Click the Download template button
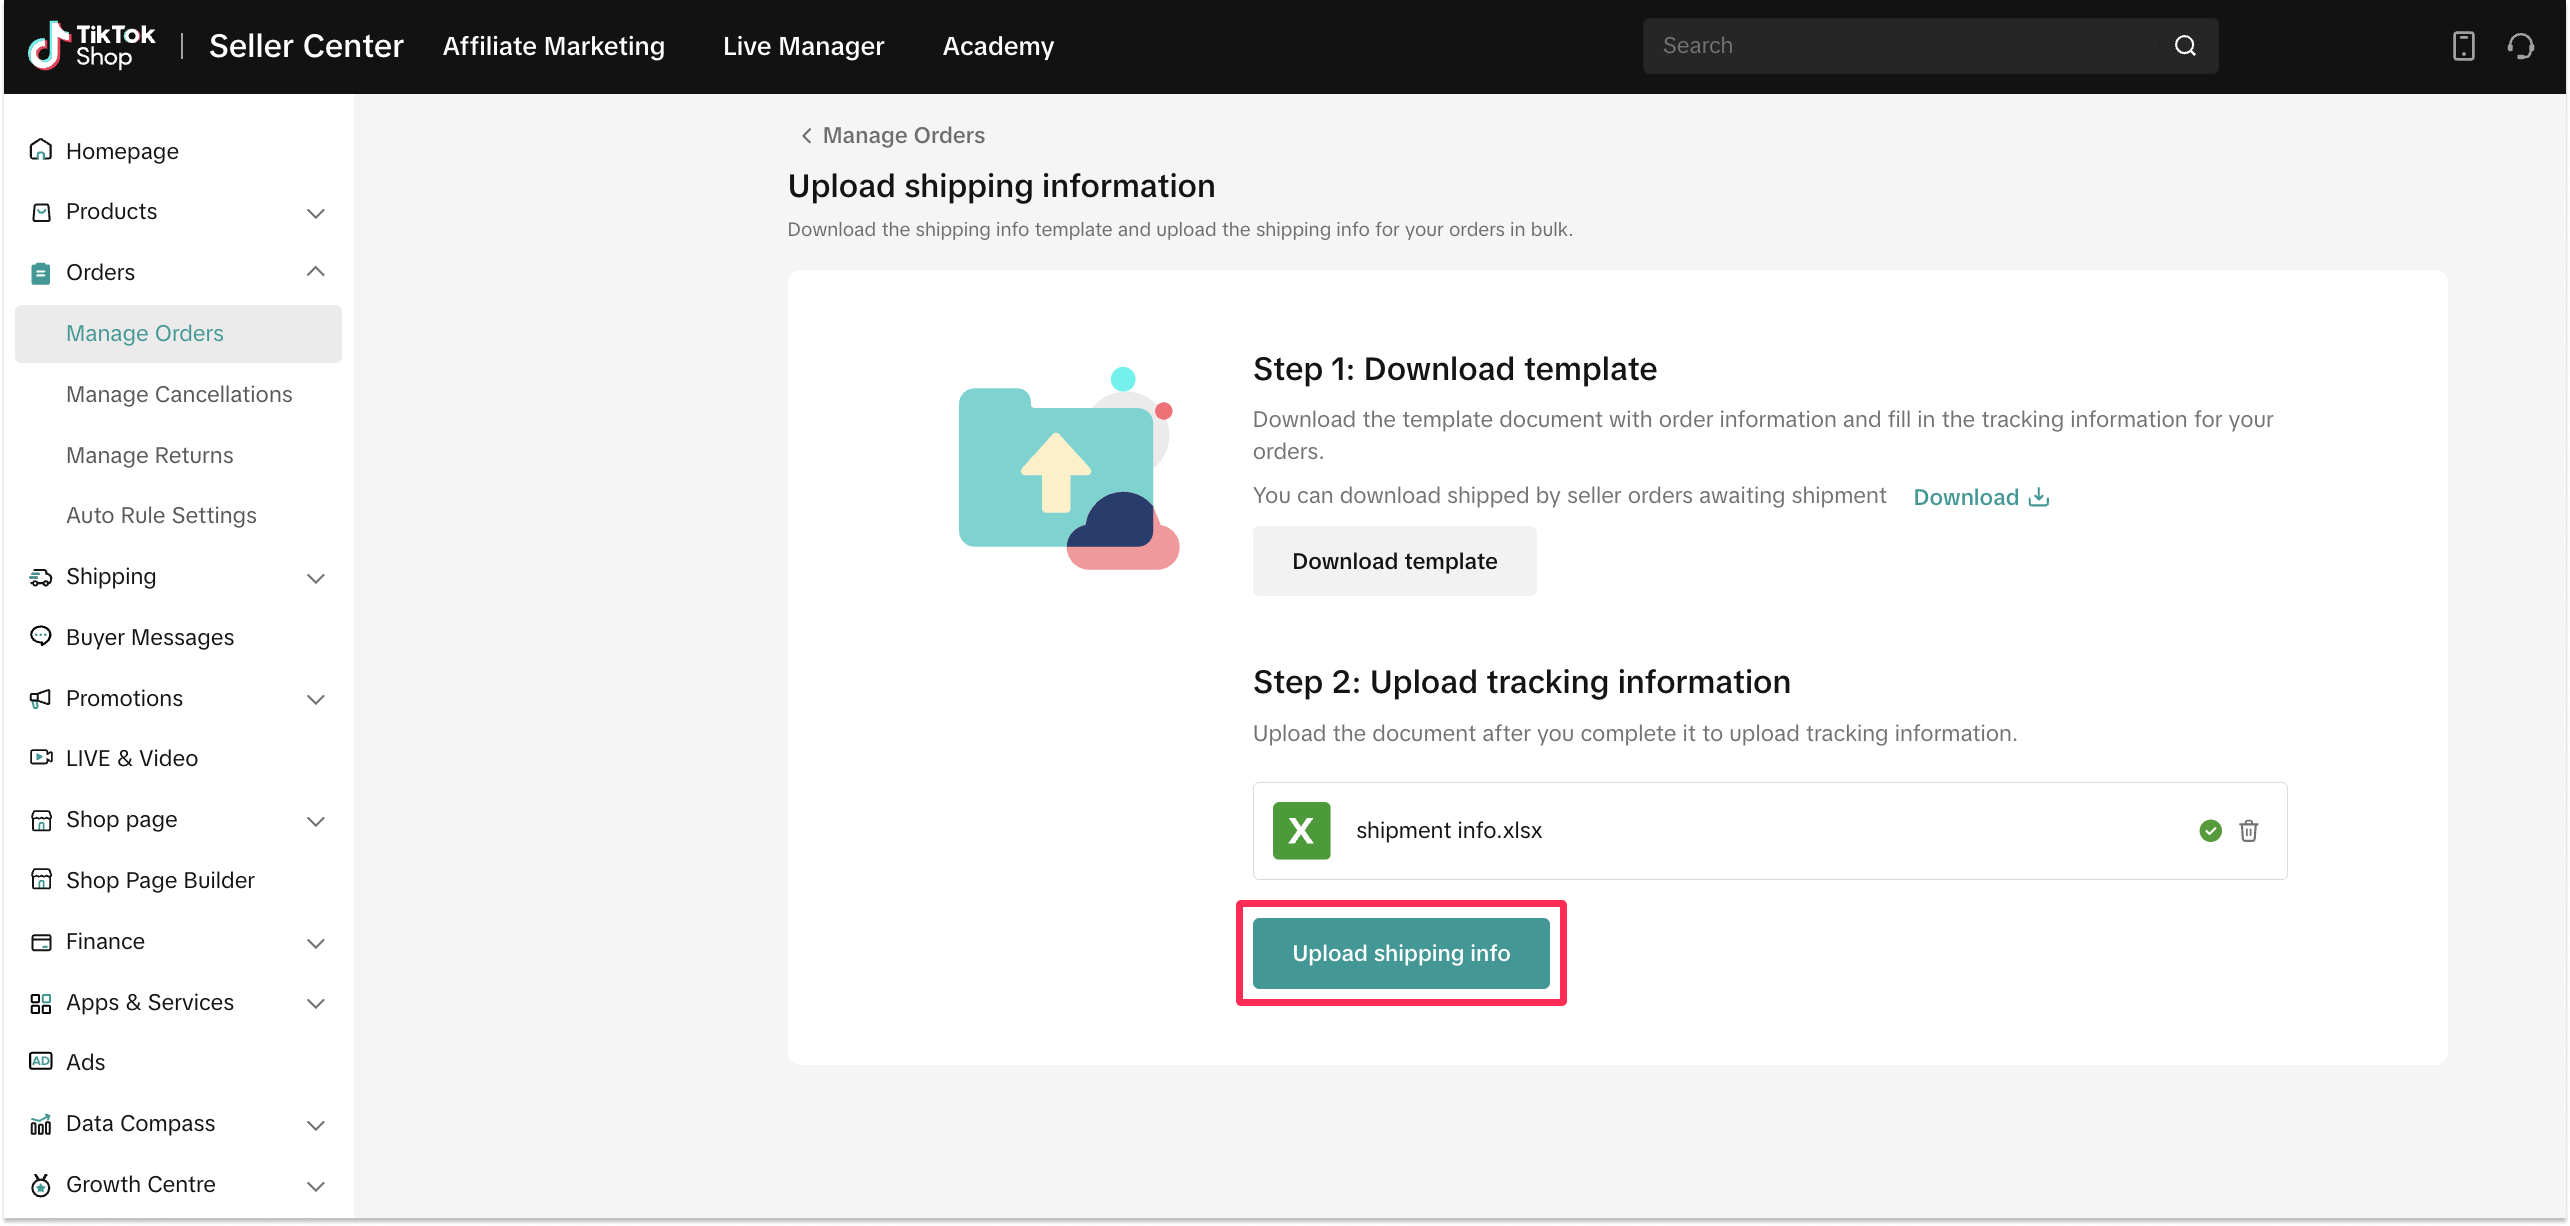2570x1226 pixels. (1394, 561)
